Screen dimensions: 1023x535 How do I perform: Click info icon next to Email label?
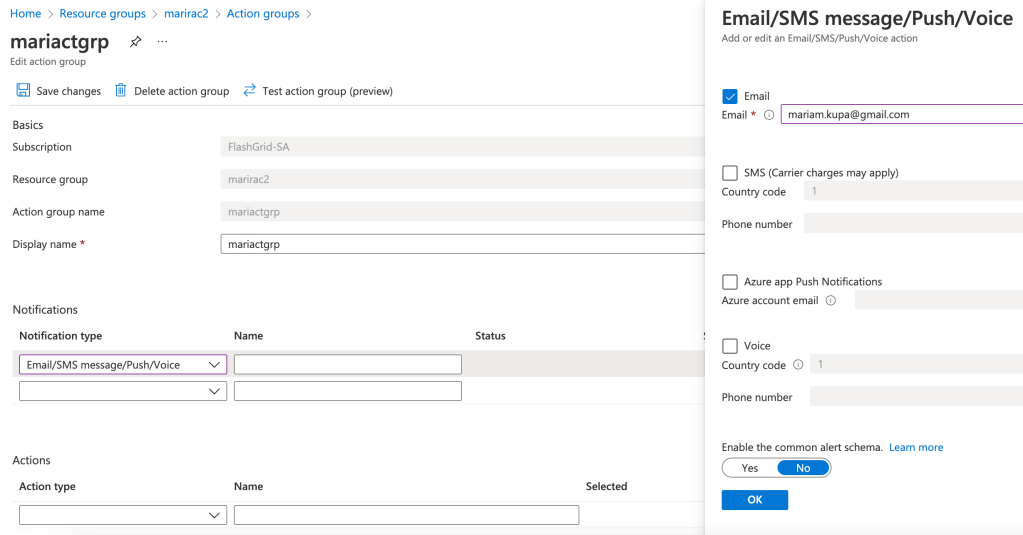coord(769,115)
